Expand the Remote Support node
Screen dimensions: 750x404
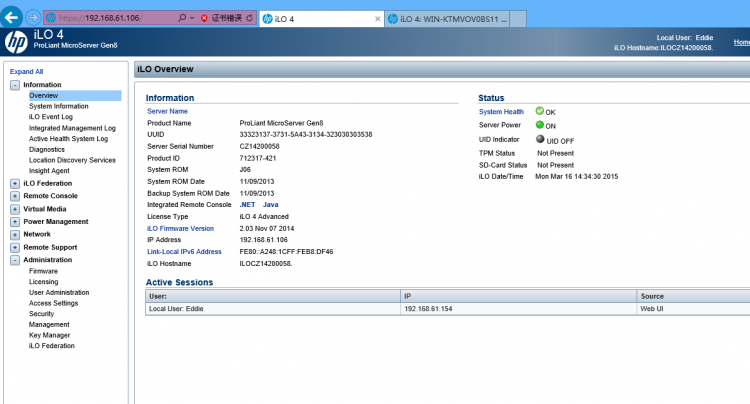click(x=15, y=248)
